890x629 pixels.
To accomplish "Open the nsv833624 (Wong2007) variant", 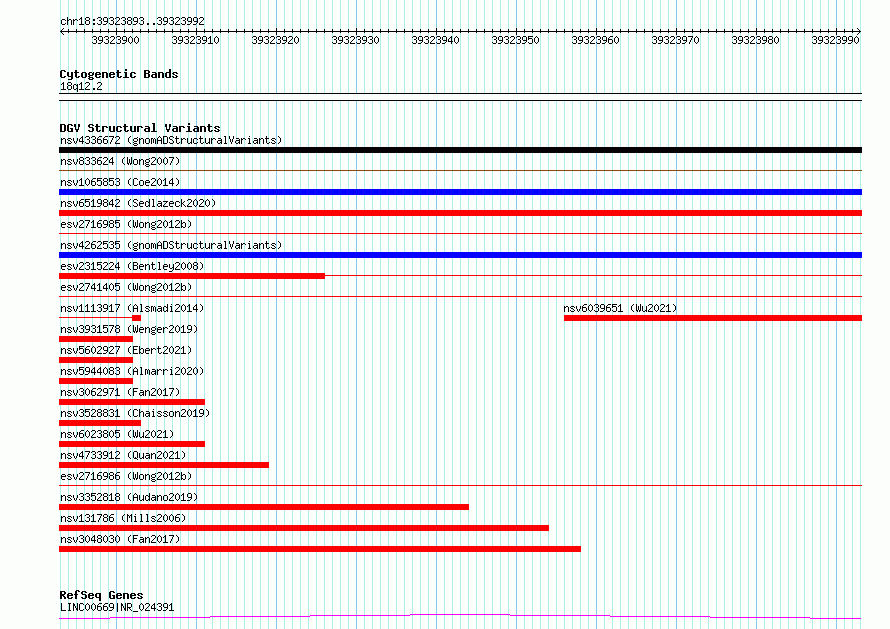I will pos(120,161).
